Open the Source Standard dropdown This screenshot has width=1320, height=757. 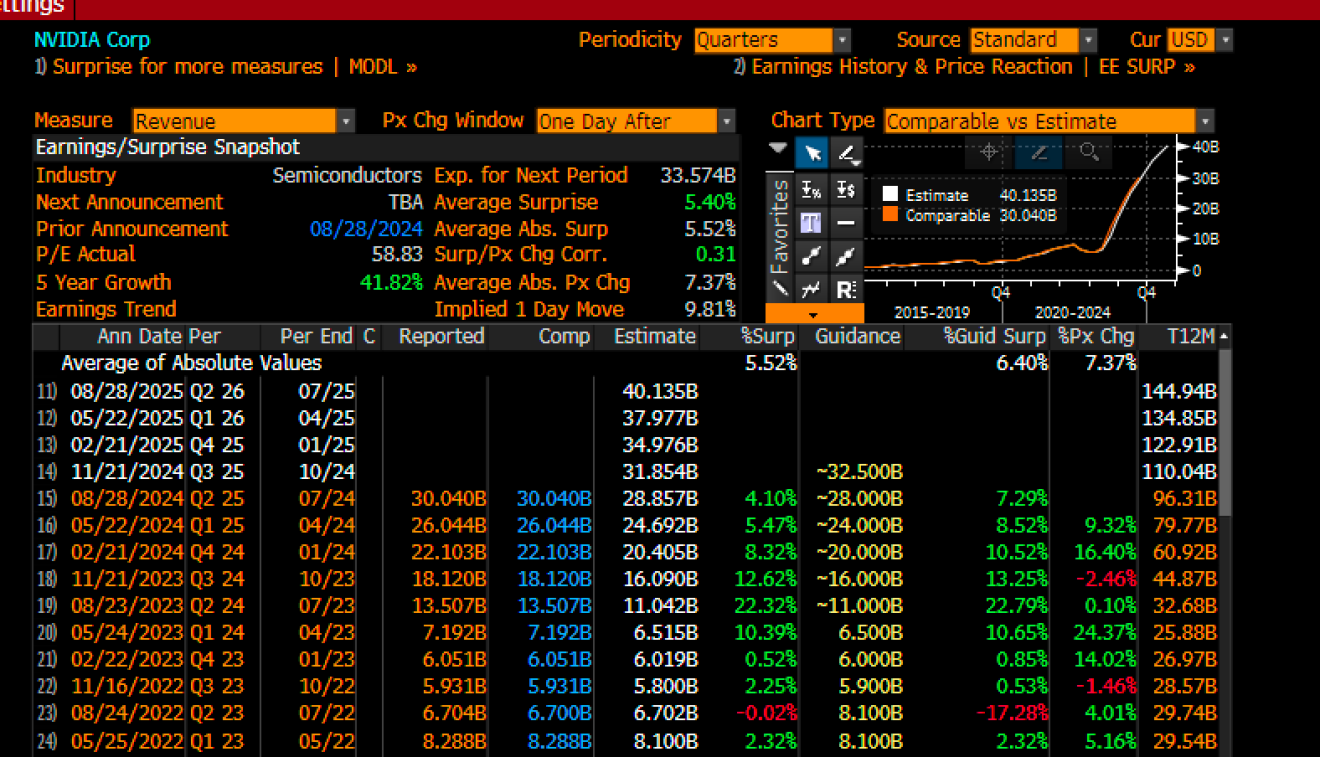pos(1034,40)
